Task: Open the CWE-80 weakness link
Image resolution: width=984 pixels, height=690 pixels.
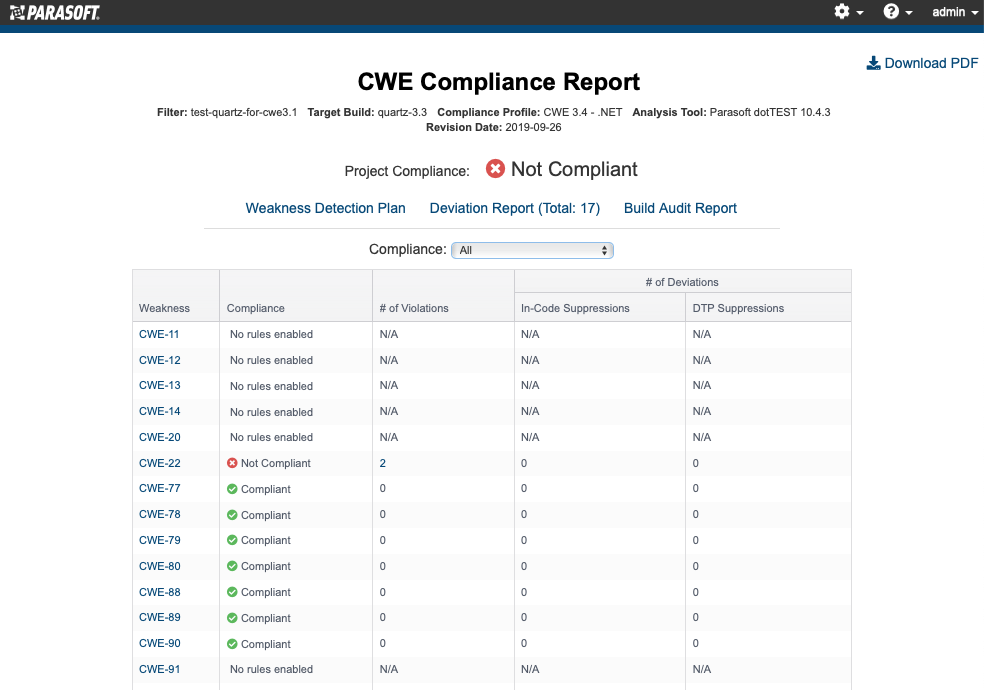Action: [159, 566]
